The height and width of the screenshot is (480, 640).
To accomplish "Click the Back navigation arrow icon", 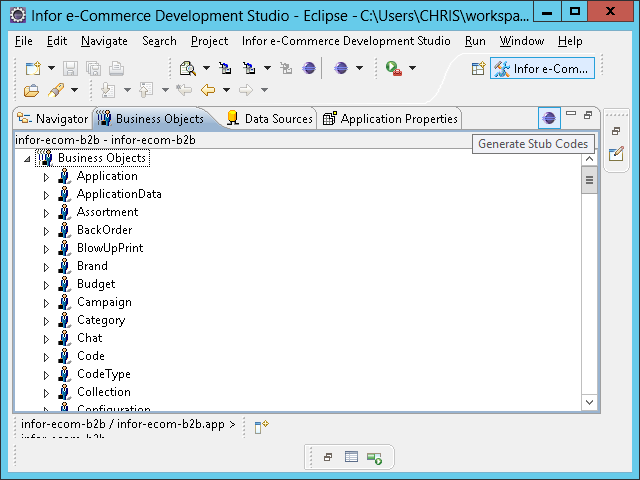I will 208,90.
